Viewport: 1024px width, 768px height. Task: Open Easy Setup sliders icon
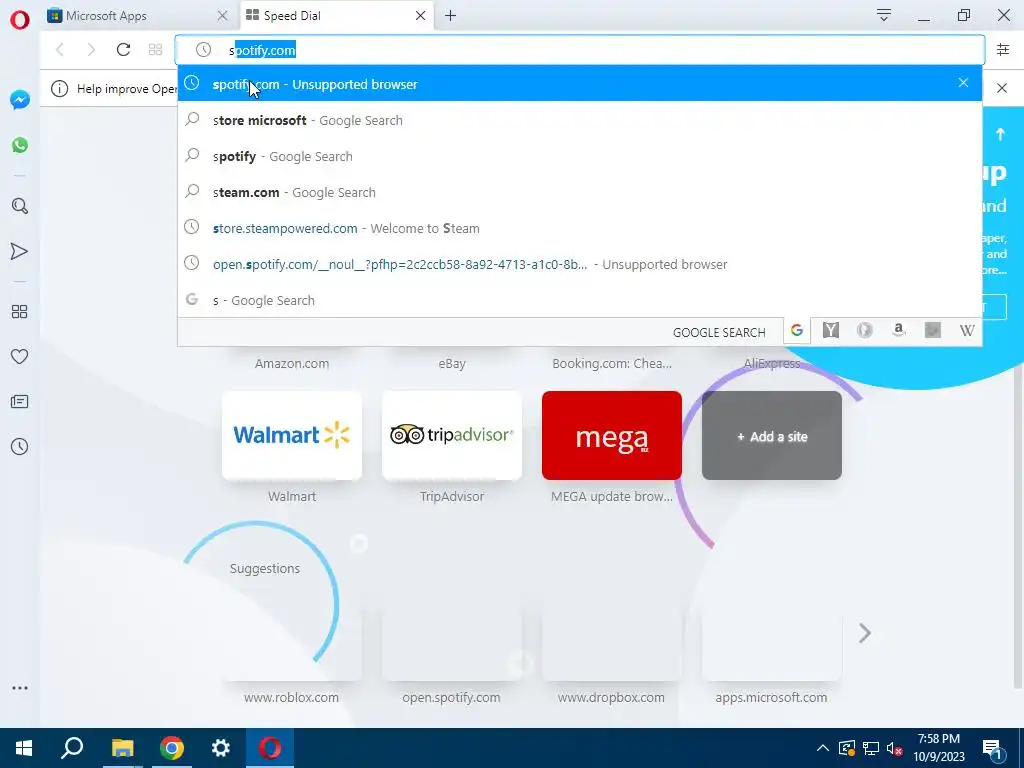click(1003, 50)
